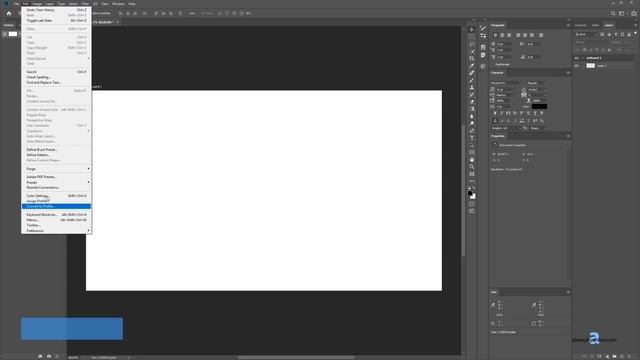Hide the Layer 1 layer
This screenshot has width=640, height=360.
577,66
